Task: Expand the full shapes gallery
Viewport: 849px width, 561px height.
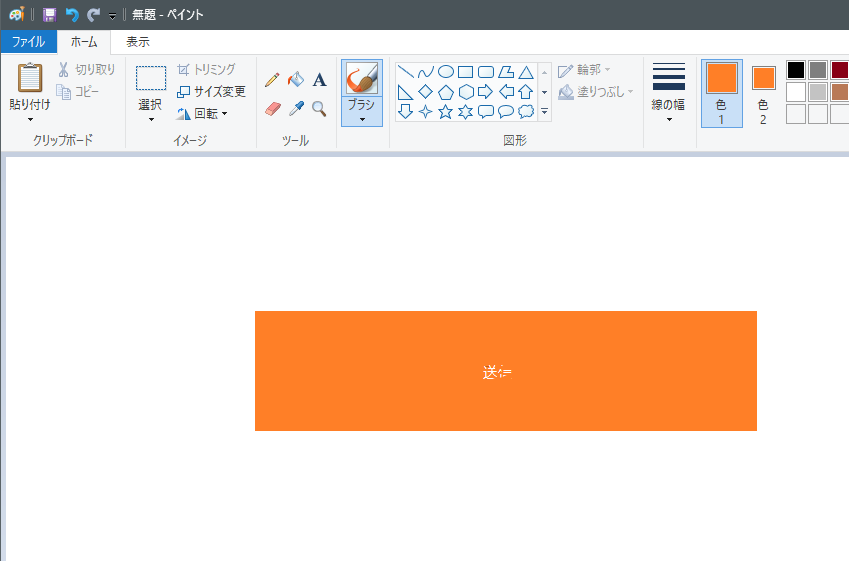Action: pyautogui.click(x=545, y=112)
